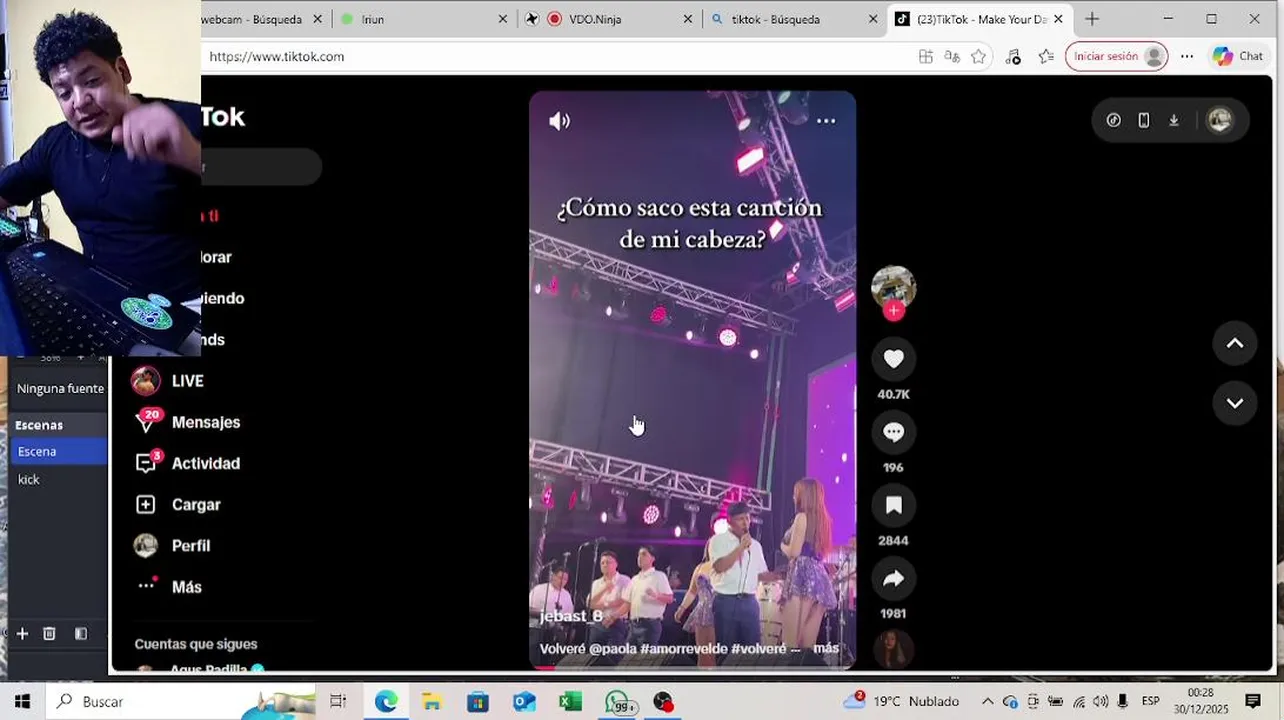
Task: Share the video with the arrow icon
Action: pos(894,579)
